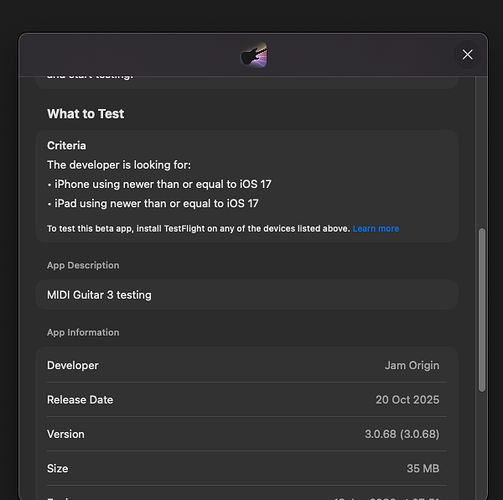
Task: Open the Learn more link
Action: [x=376, y=229]
